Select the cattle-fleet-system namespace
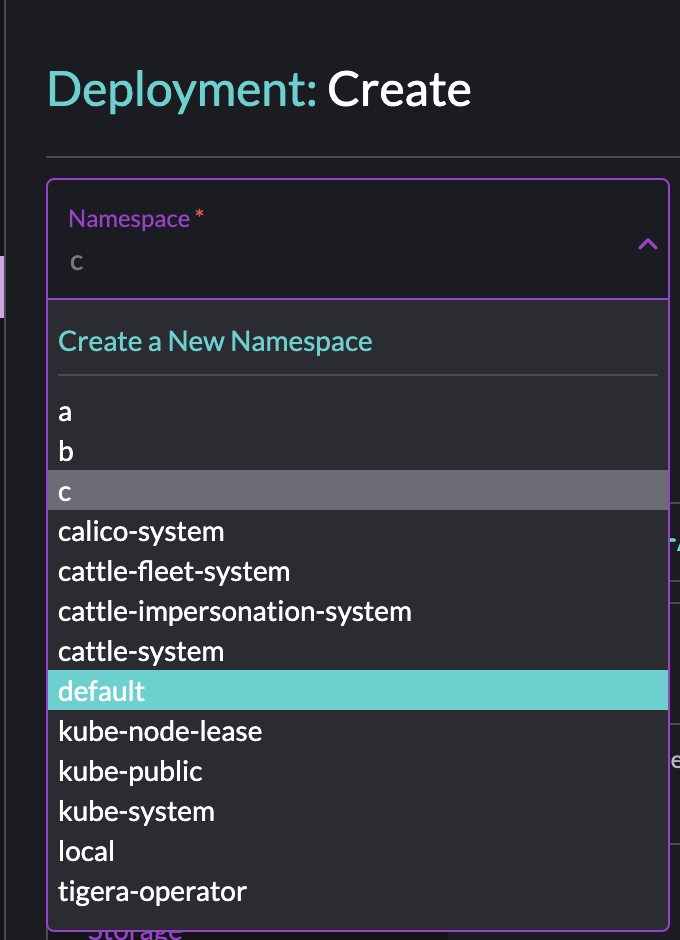Screen dimensions: 680x940 (174, 571)
